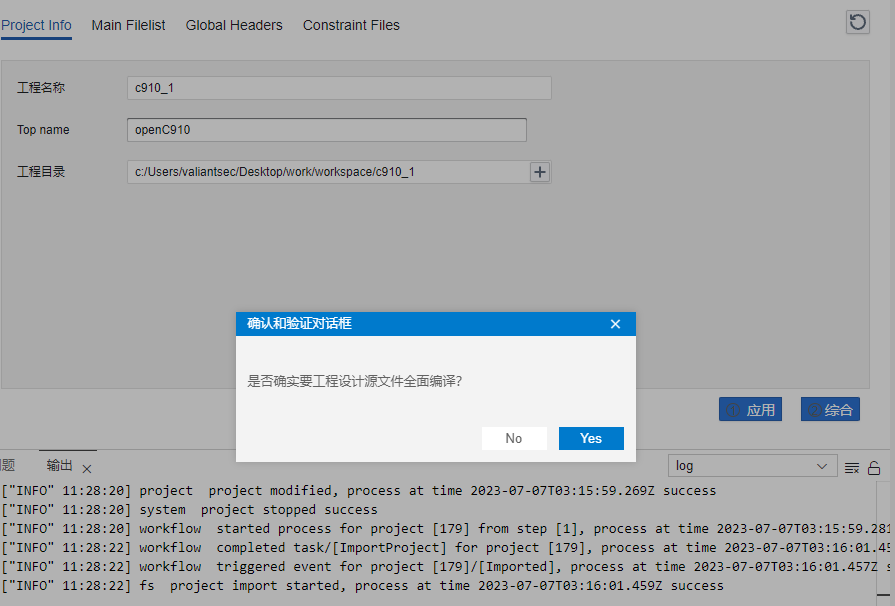
Task: Click the plus icon beside project directory
Action: [x=540, y=172]
